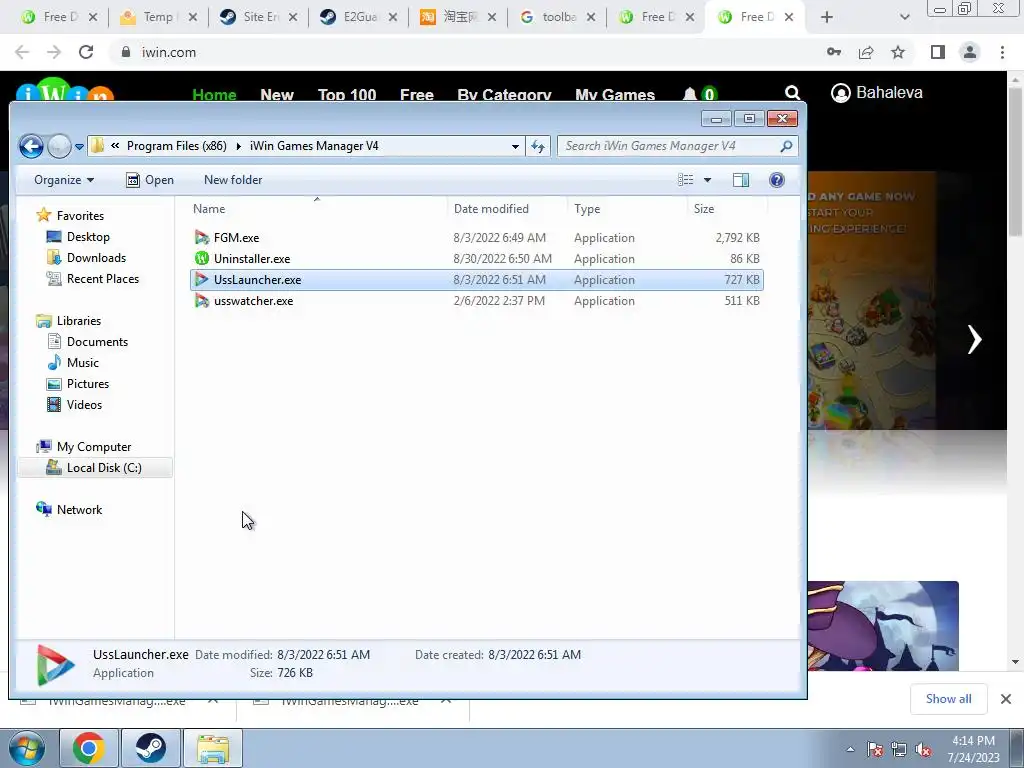Viewport: 1024px width, 768px height.
Task: Click the iWin notification bell
Action: tap(690, 94)
